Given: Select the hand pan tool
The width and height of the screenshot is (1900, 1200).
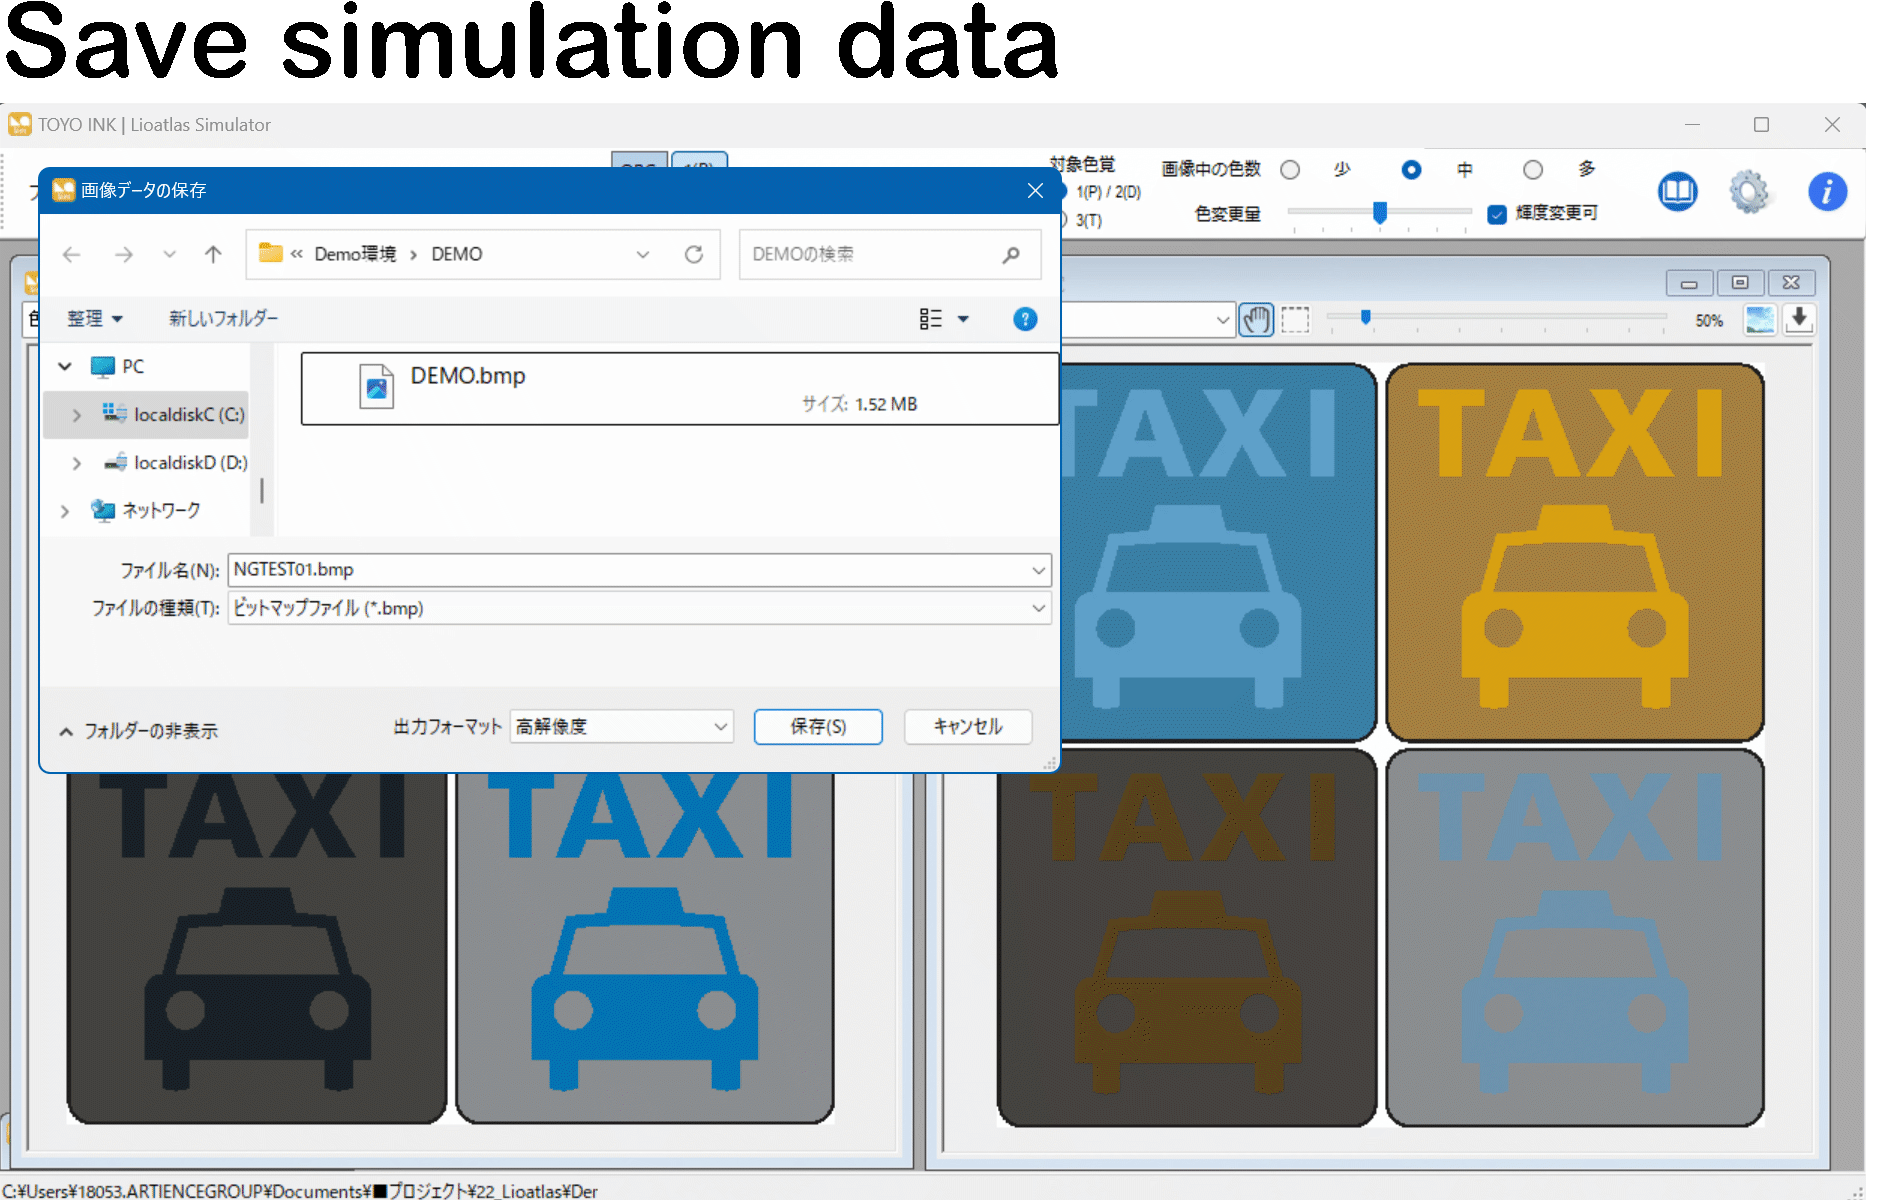Looking at the screenshot, I should 1256,320.
